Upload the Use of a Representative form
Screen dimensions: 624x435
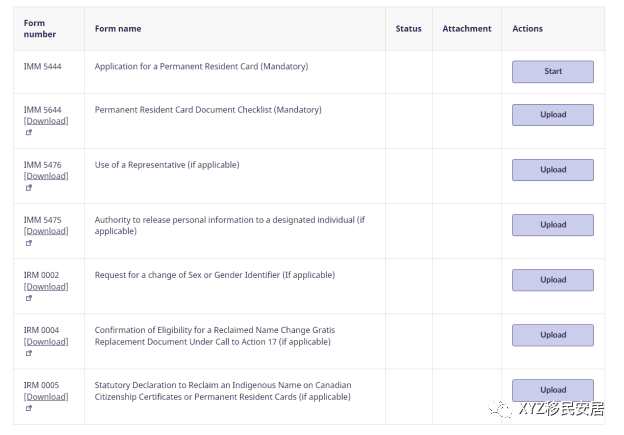coord(552,170)
